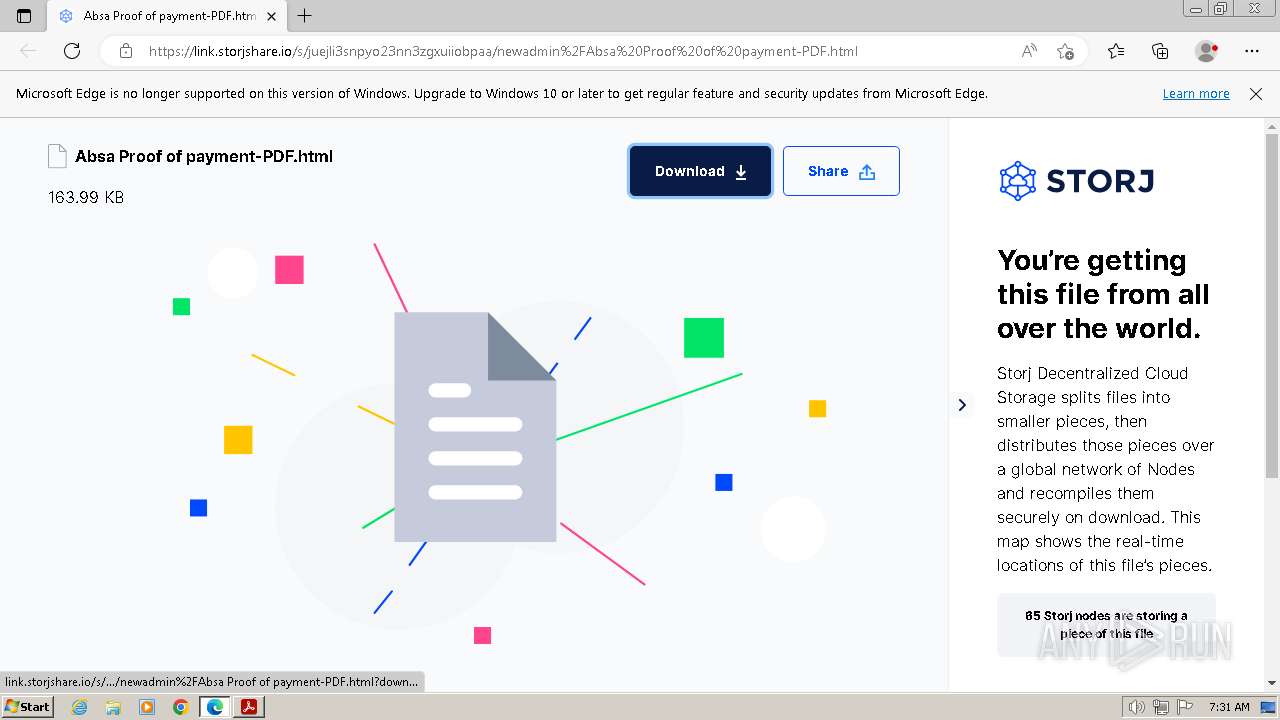
Task: Click the volume icon in system tray
Action: (1137, 707)
